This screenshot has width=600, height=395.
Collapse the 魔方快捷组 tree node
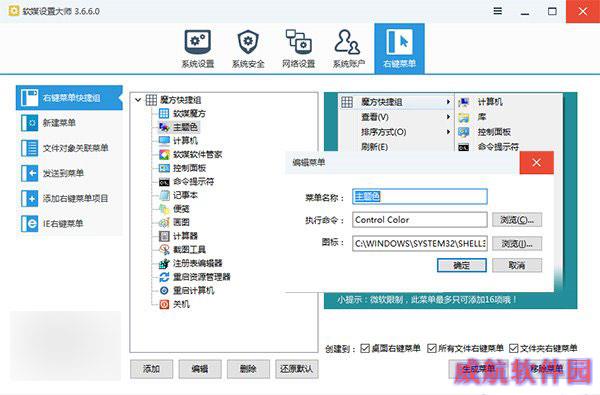pyautogui.click(x=138, y=100)
